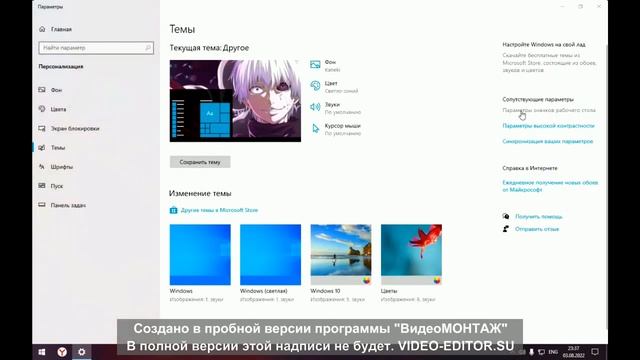This screenshot has width=640, height=360.
Task: Select the Цвета palette icon in sidebar
Action: click(x=42, y=109)
